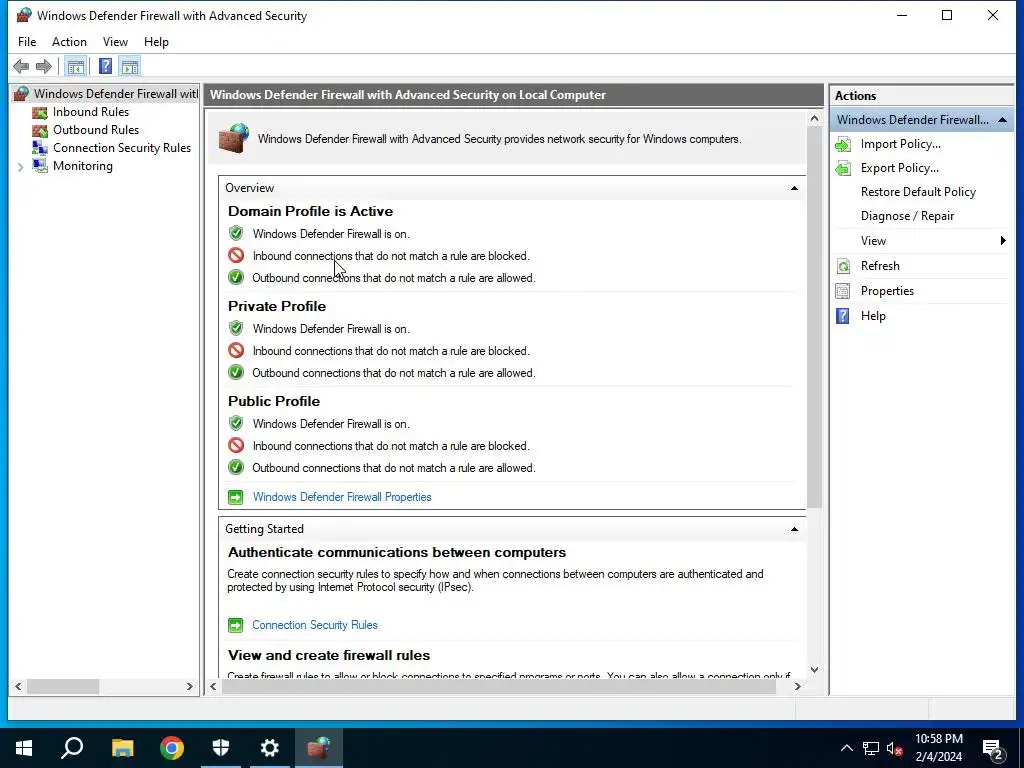This screenshot has height=768, width=1024.
Task: Click the Firewall app taskbar icon
Action: pos(319,748)
